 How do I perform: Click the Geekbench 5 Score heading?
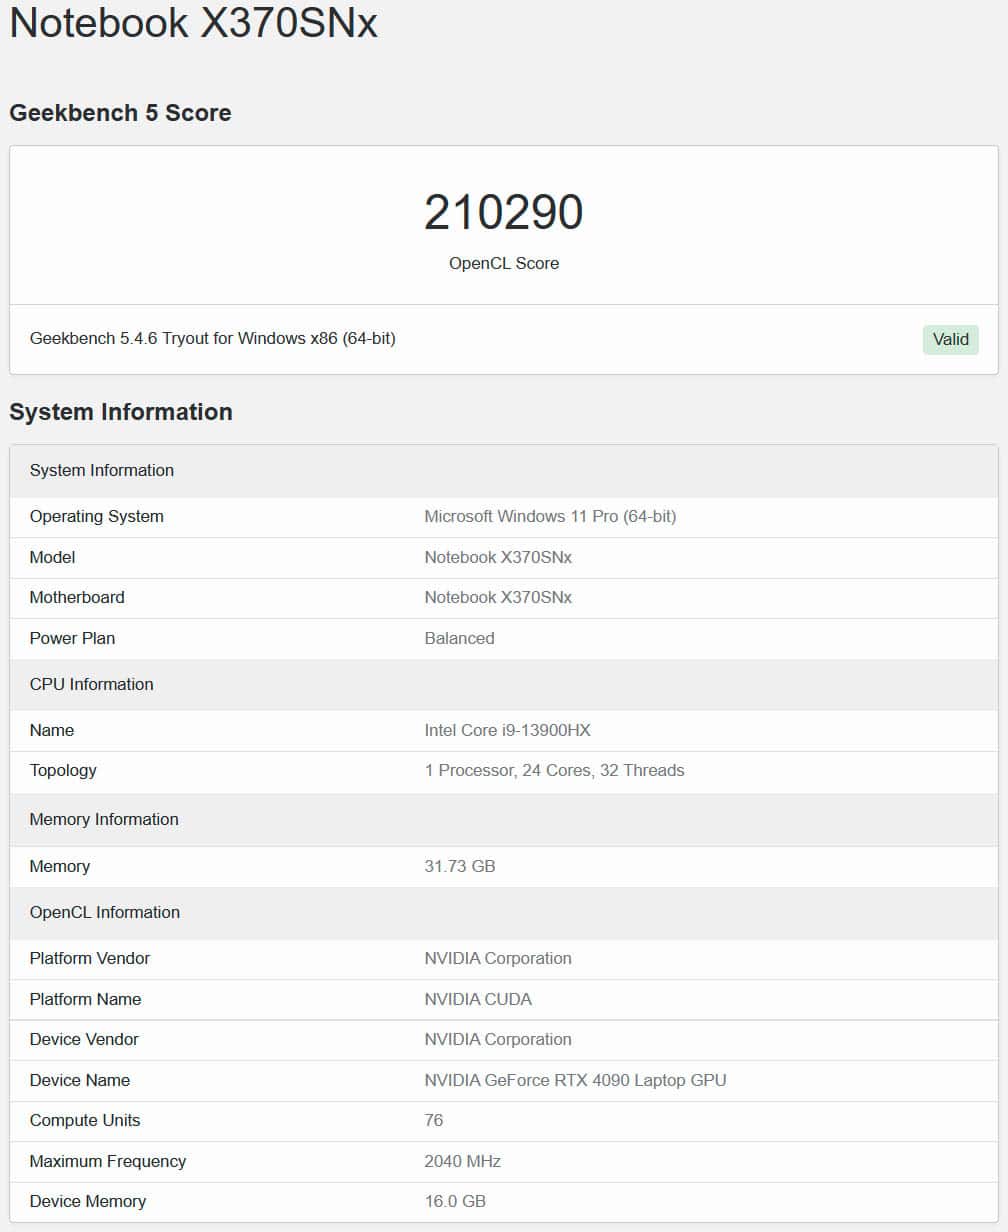pos(120,113)
